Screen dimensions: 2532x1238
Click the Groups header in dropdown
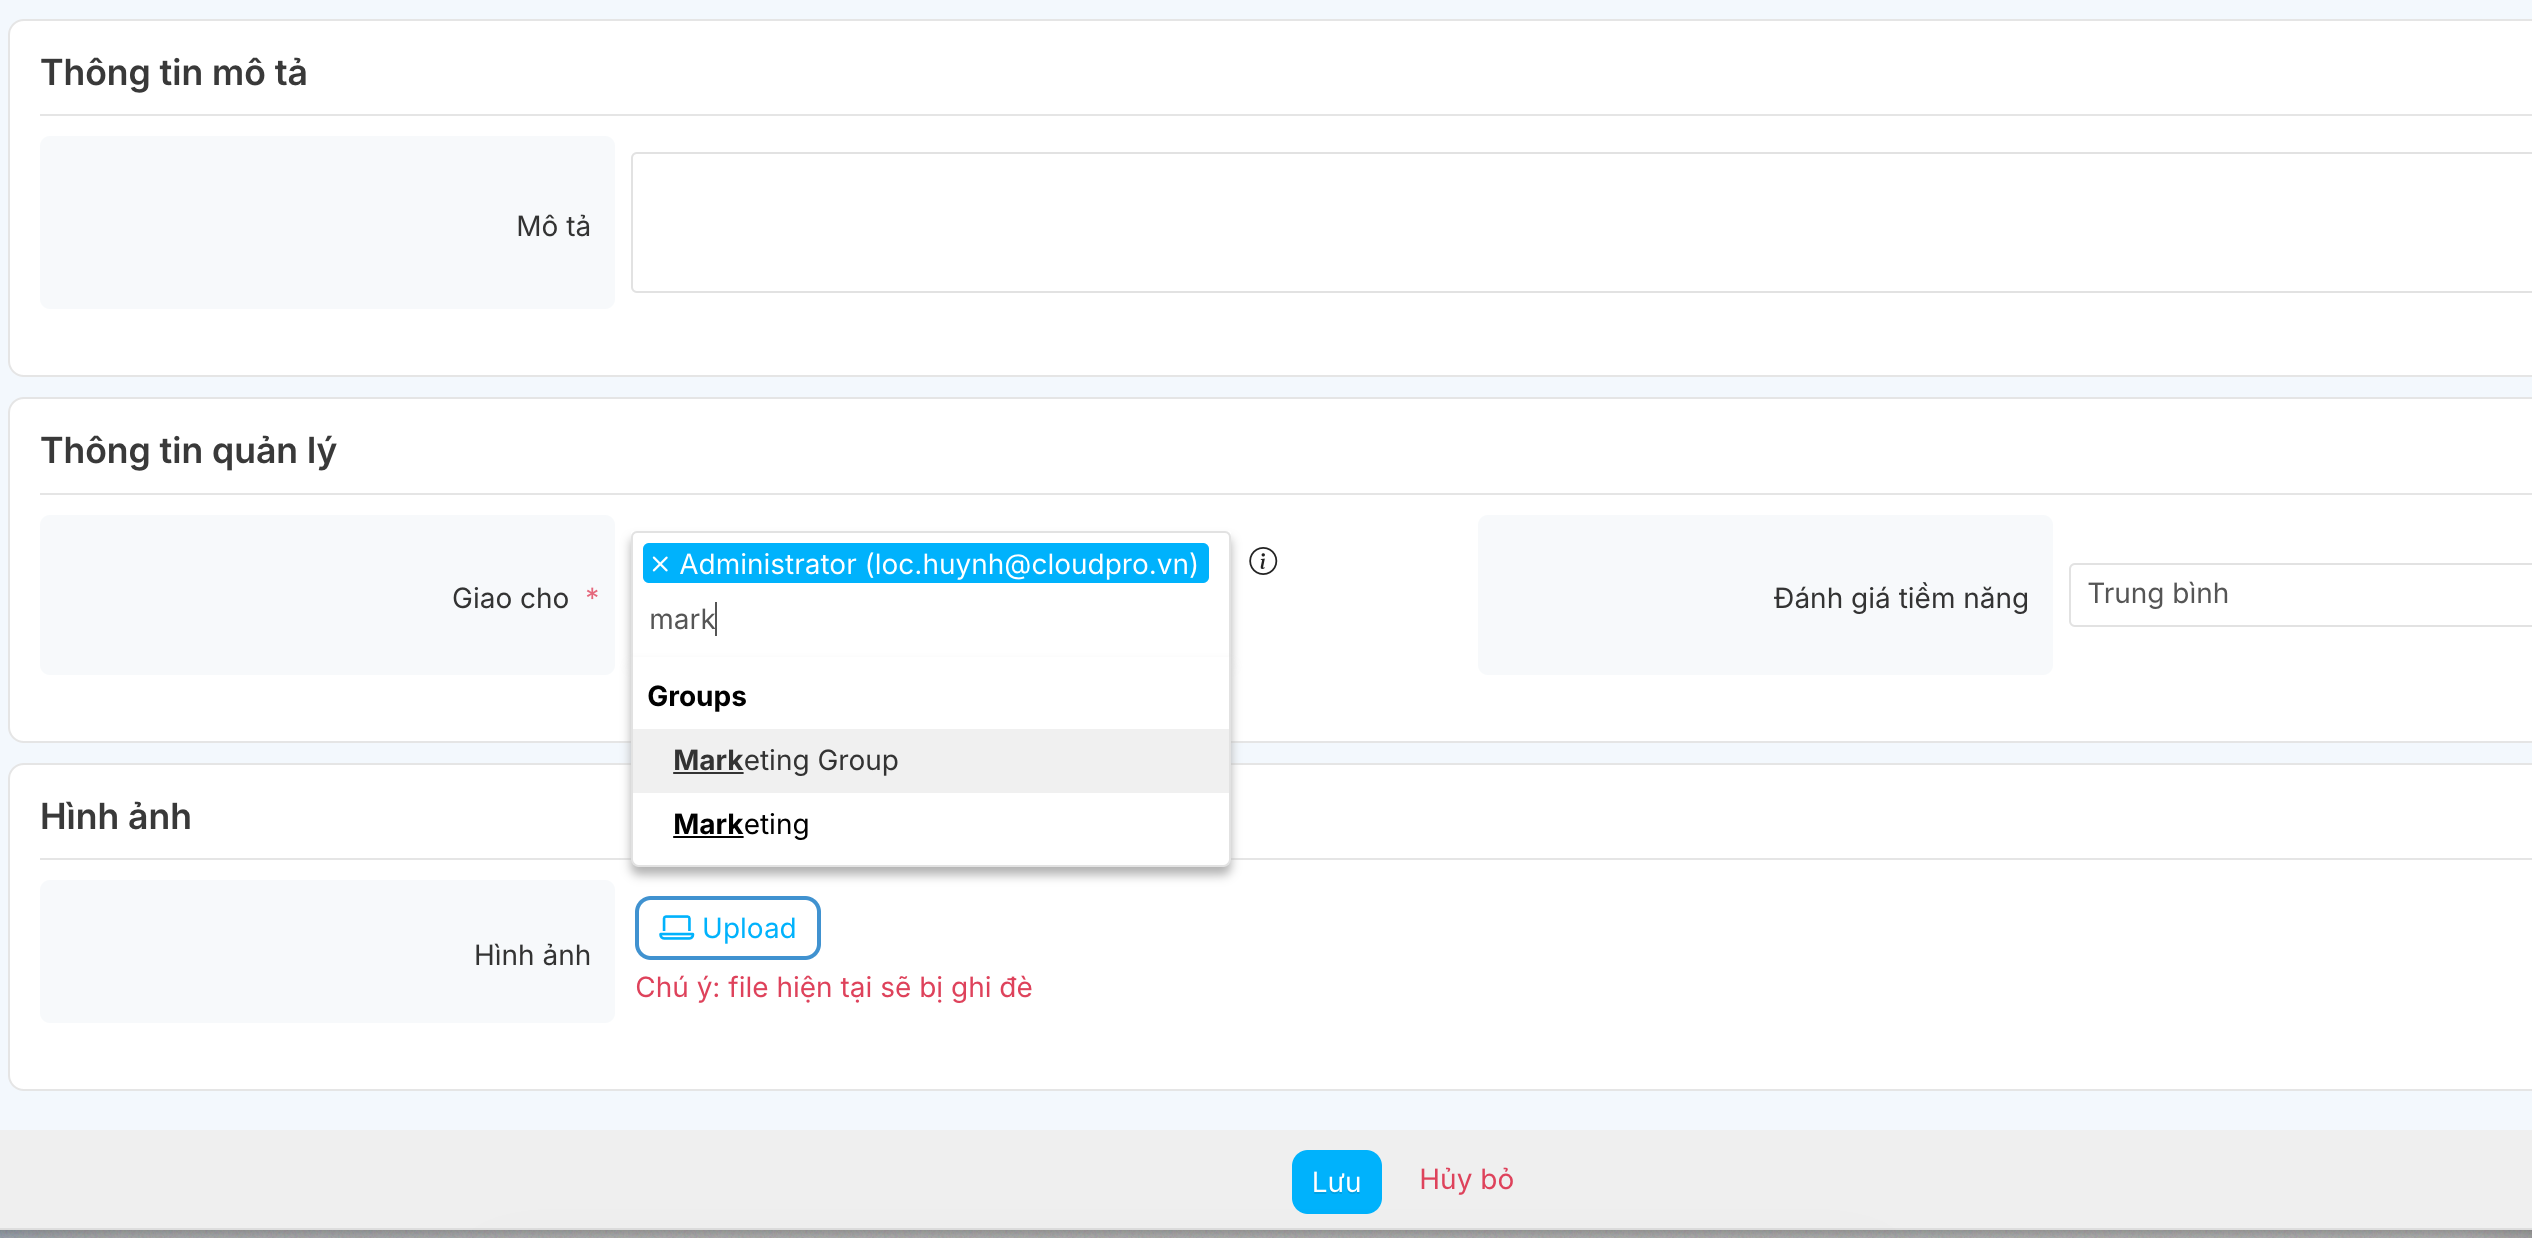pos(697,697)
